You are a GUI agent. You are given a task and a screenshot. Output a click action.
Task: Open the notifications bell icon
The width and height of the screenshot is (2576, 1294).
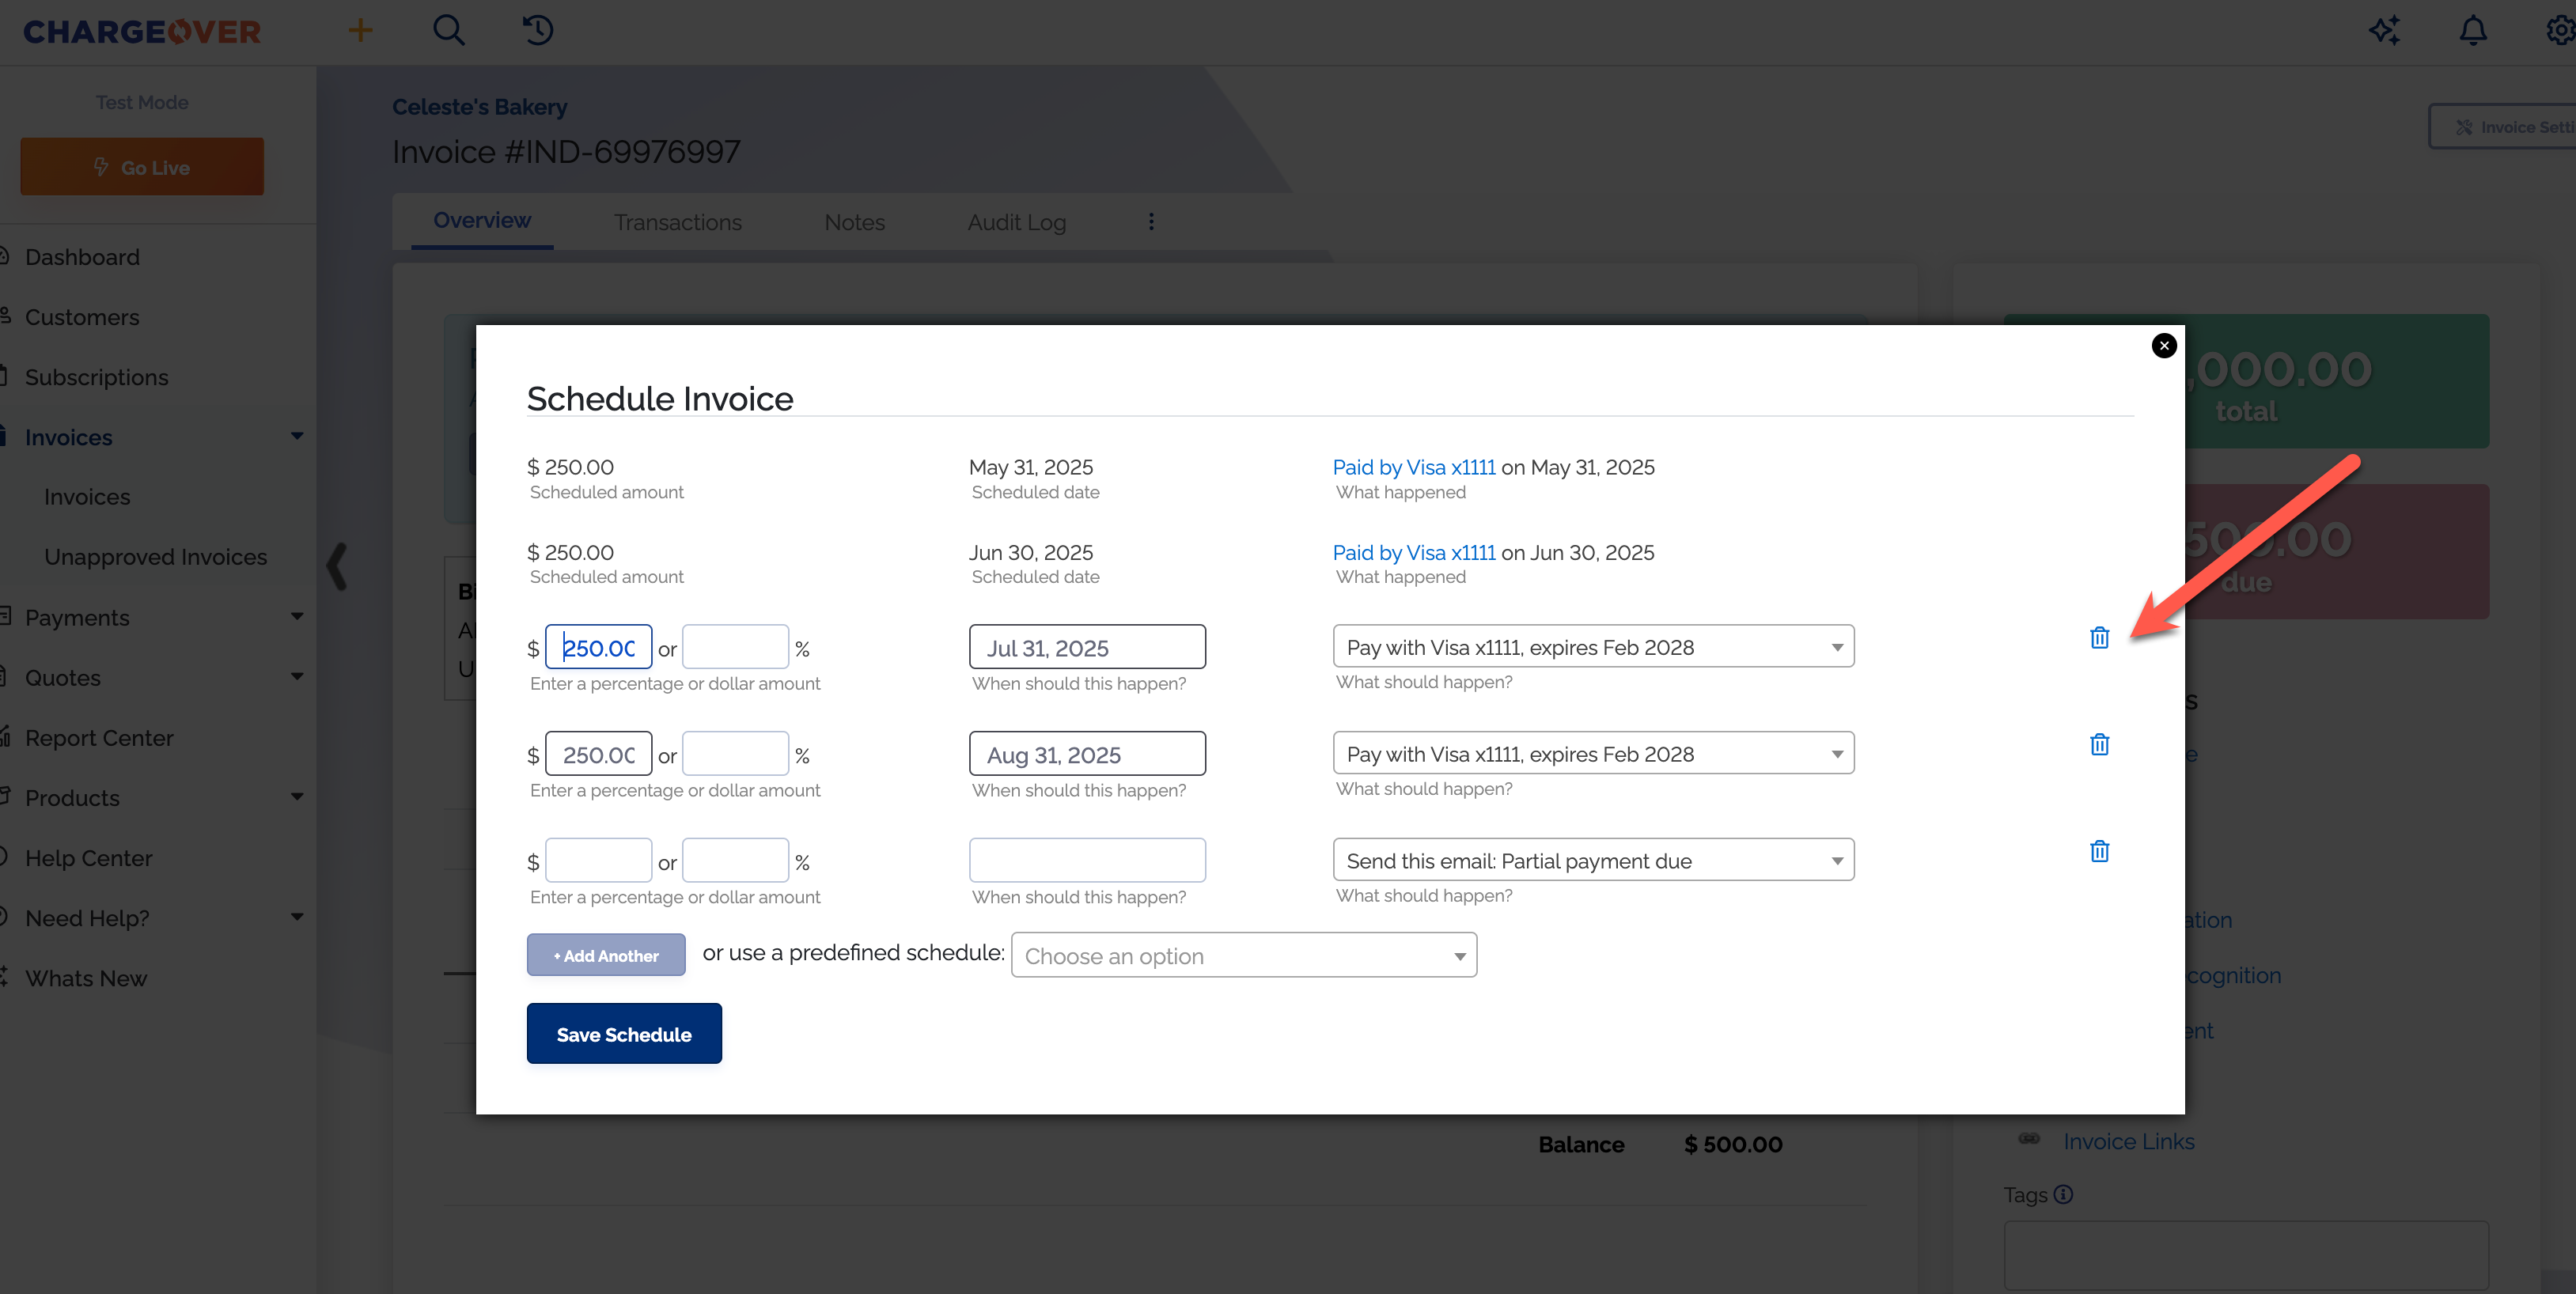pos(2473,31)
